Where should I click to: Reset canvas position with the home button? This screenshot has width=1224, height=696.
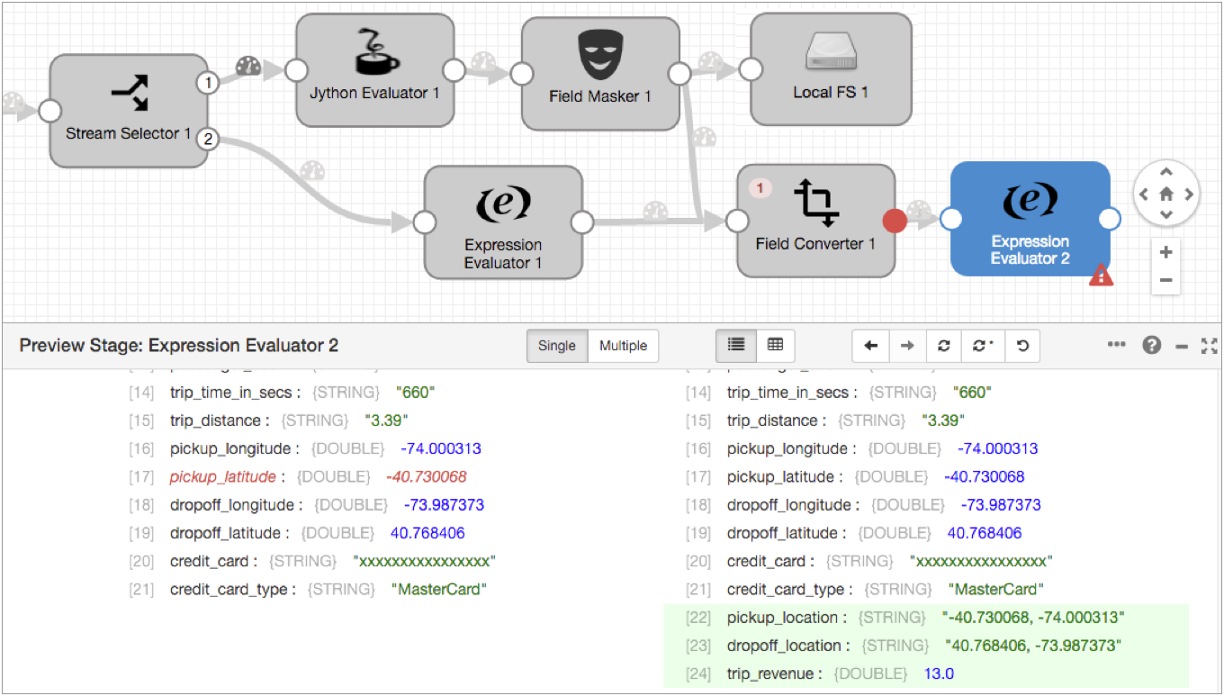click(x=1166, y=195)
